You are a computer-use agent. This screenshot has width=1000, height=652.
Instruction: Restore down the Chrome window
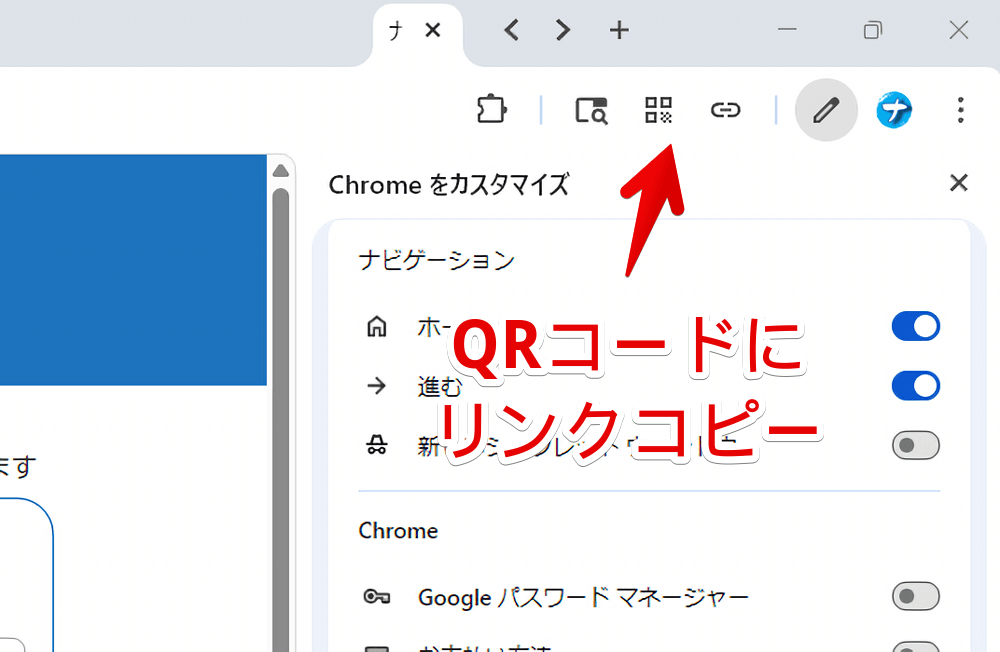(x=872, y=30)
